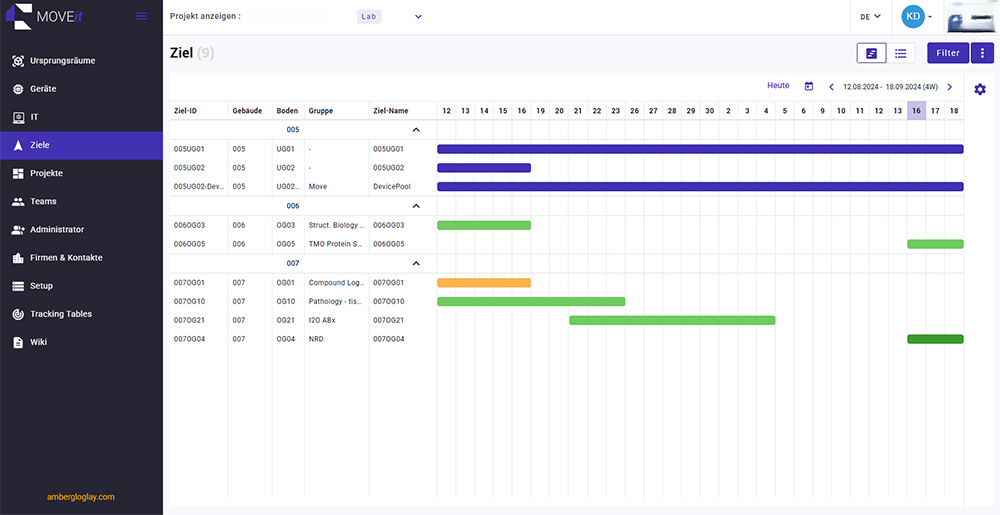Screen dimensions: 1000x515
Task: Collapse sidebar with hamburger menu icon
Action: pos(142,17)
